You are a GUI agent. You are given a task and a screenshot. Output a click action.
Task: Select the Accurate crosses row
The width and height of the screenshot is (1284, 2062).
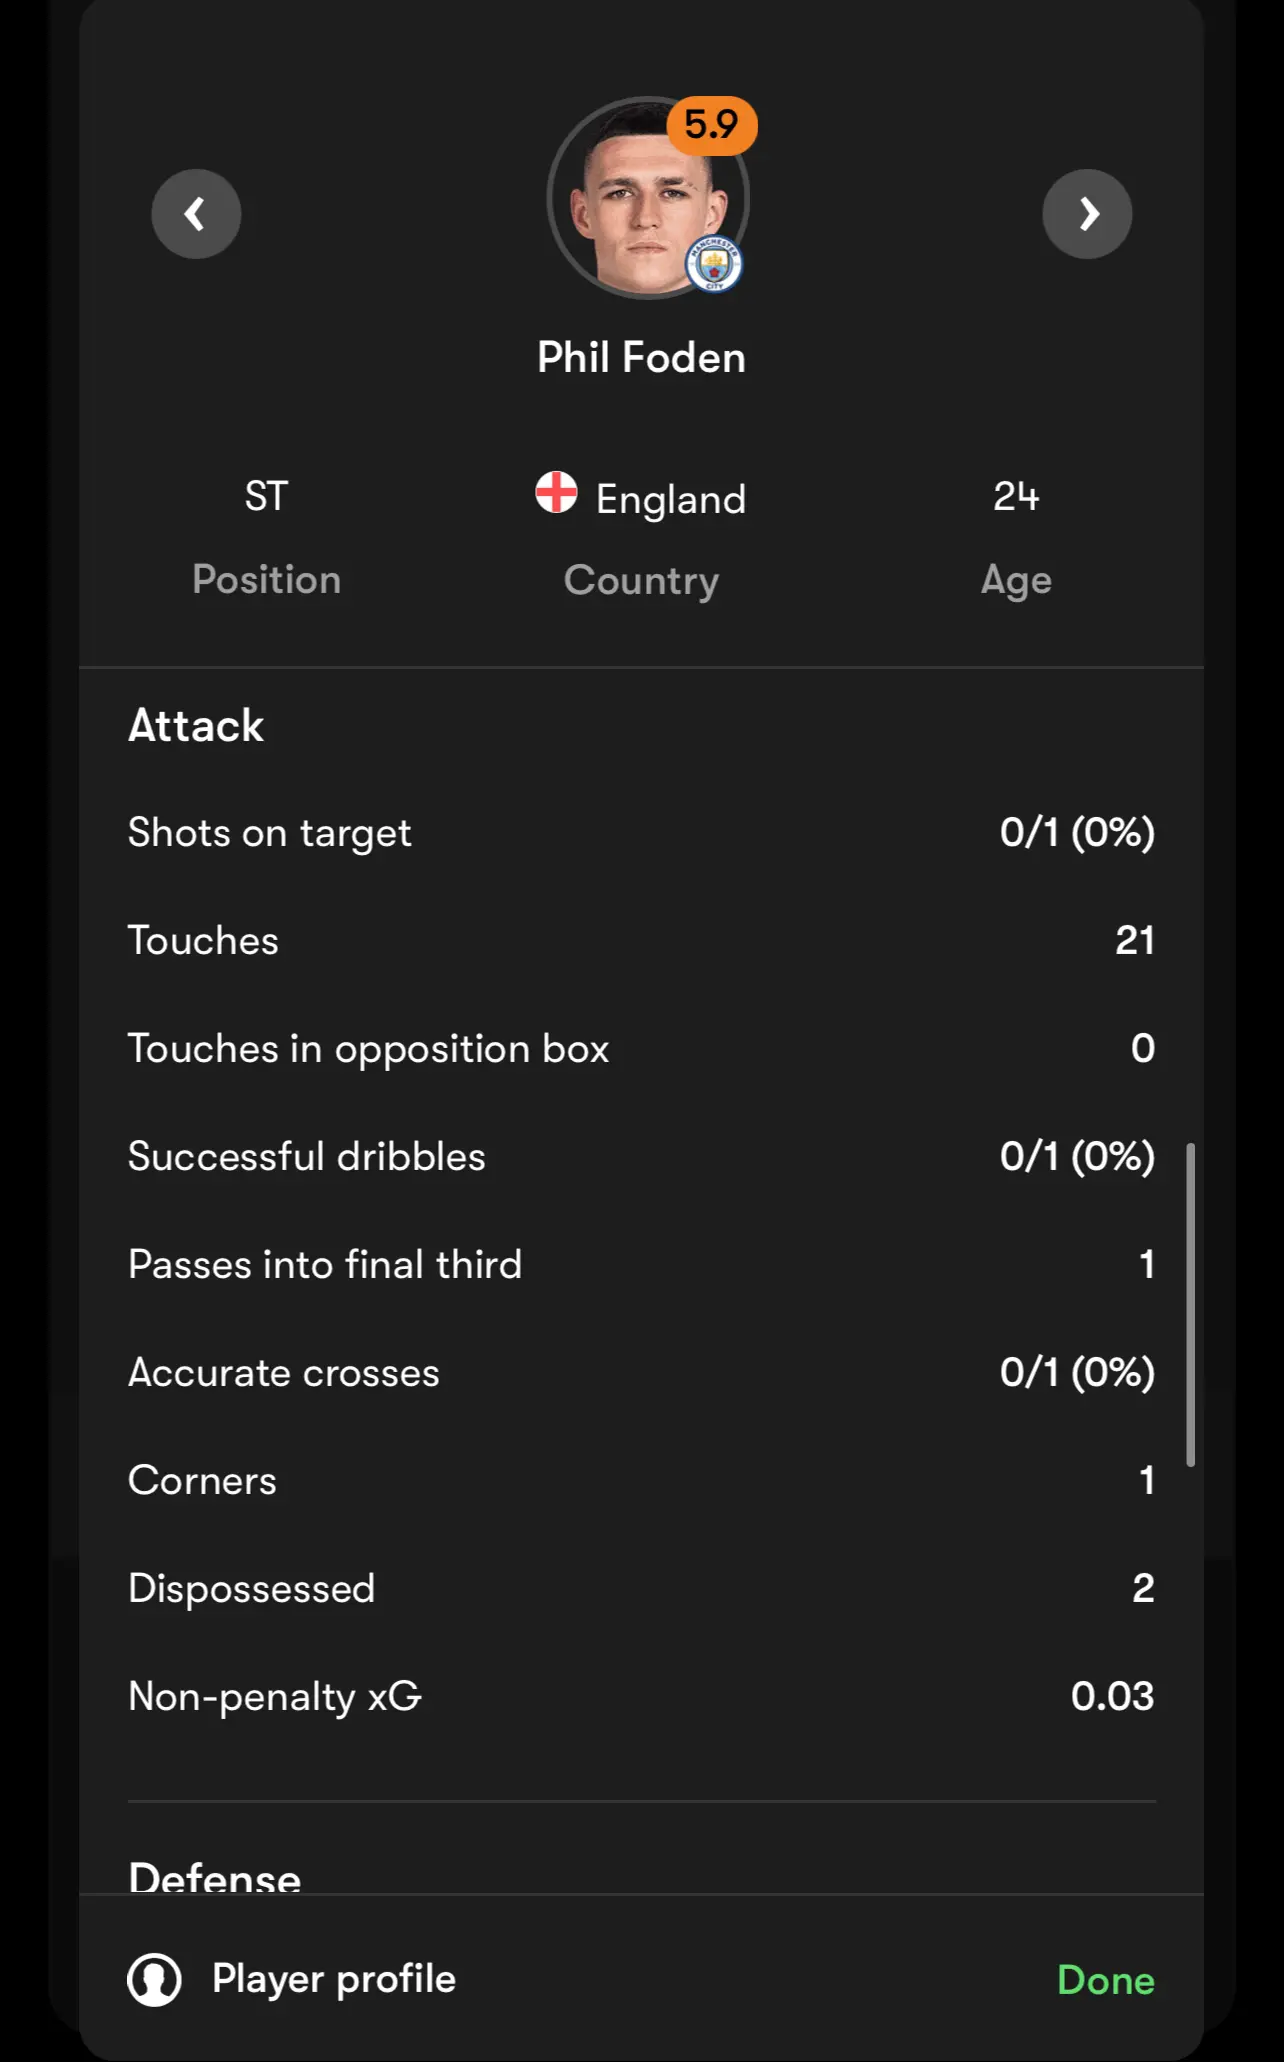click(x=642, y=1372)
